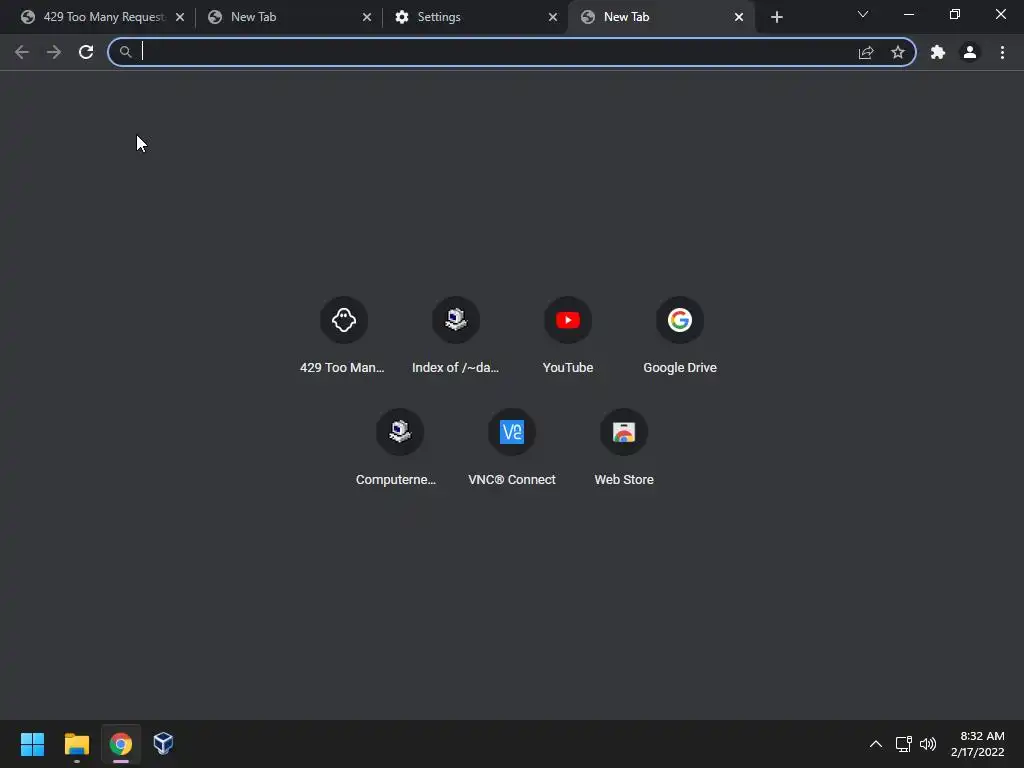
Task: Show hidden system tray icons
Action: tap(876, 744)
